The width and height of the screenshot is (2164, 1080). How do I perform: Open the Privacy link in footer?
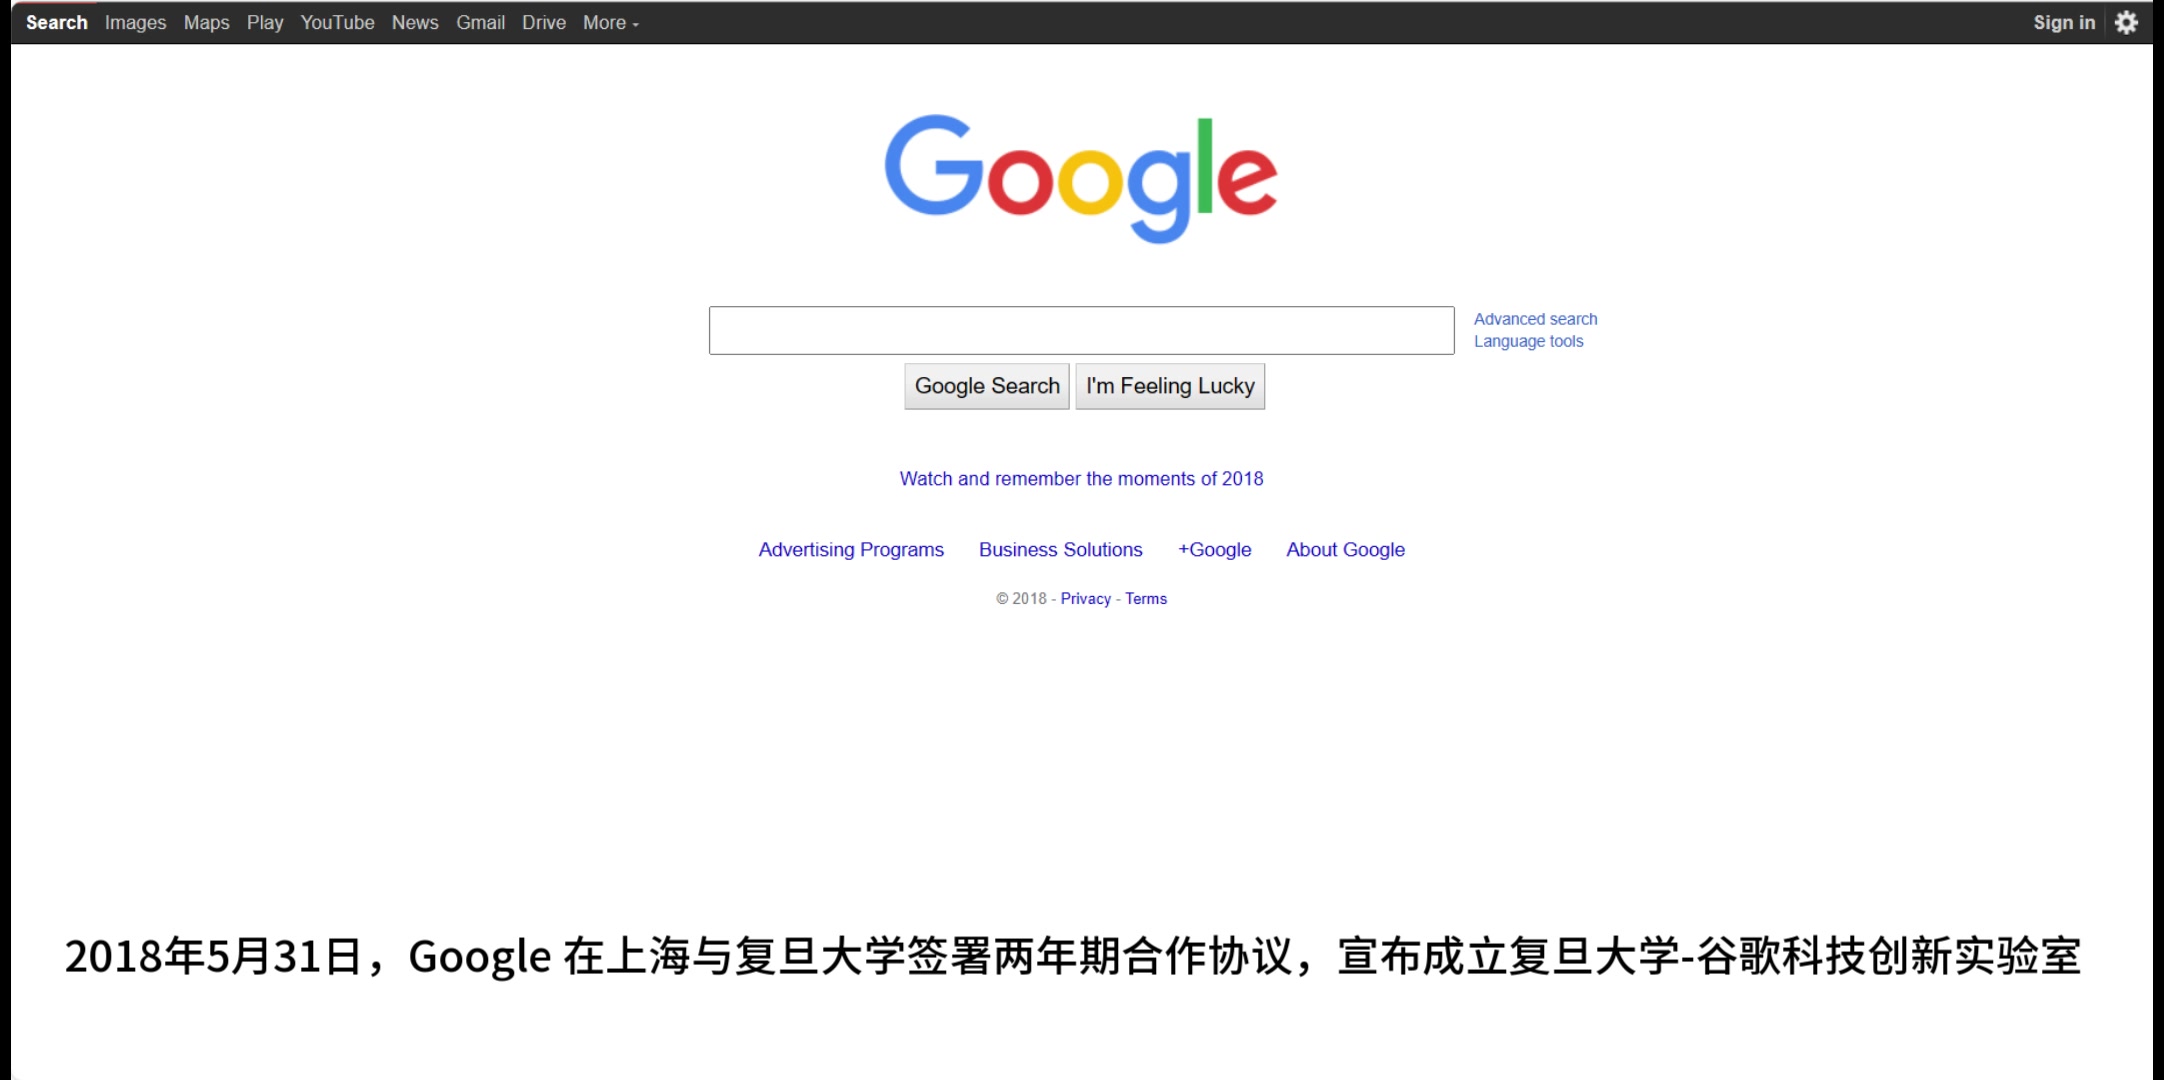pos(1085,599)
